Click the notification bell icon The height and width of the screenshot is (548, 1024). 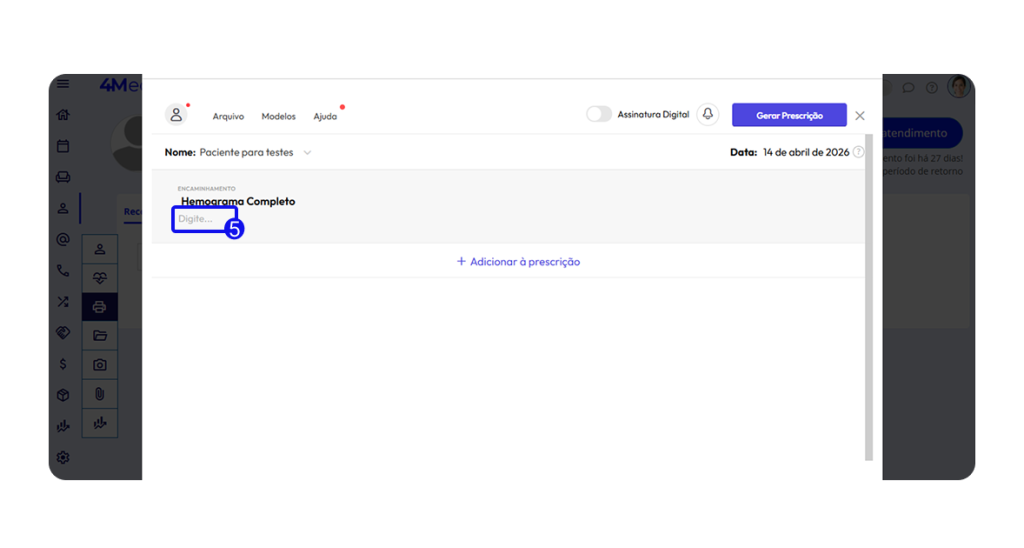[708, 115]
